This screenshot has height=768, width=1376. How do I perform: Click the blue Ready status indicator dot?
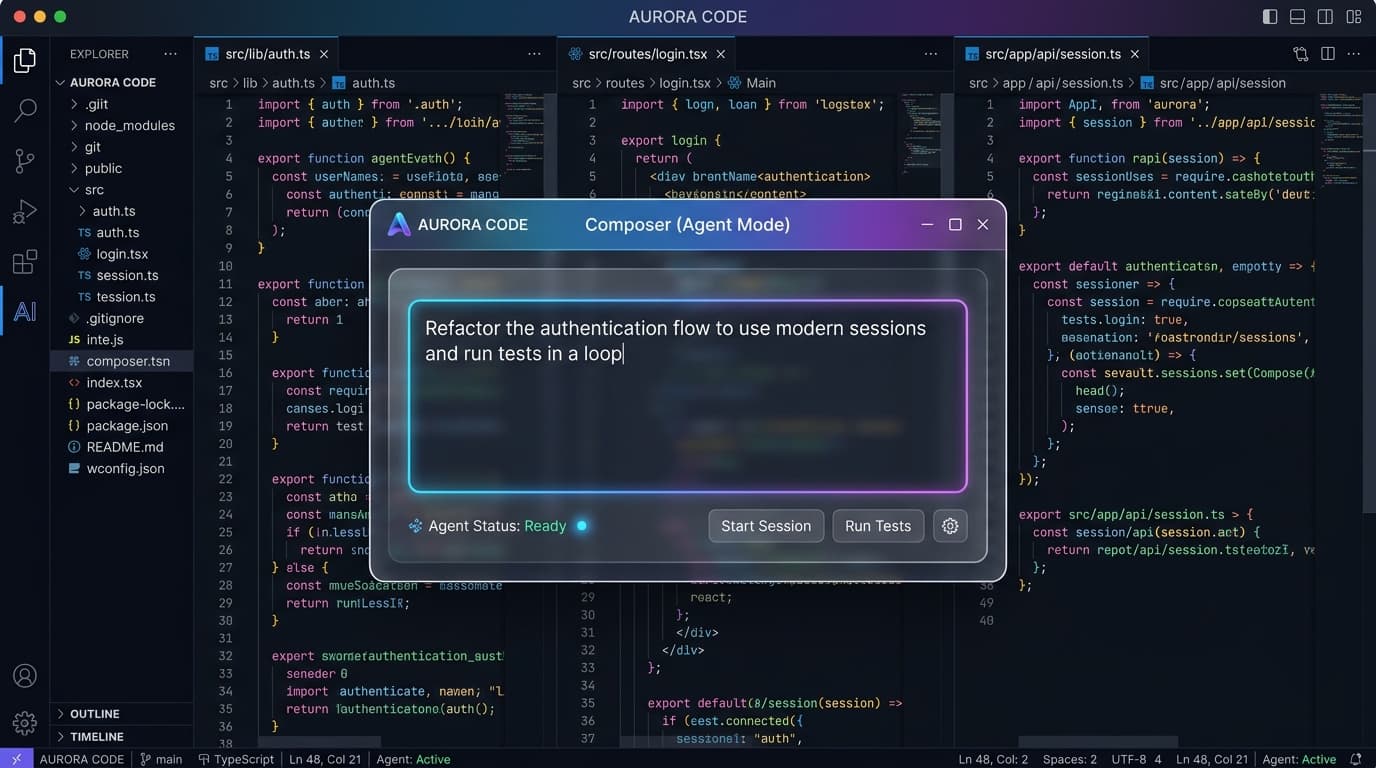(x=582, y=526)
